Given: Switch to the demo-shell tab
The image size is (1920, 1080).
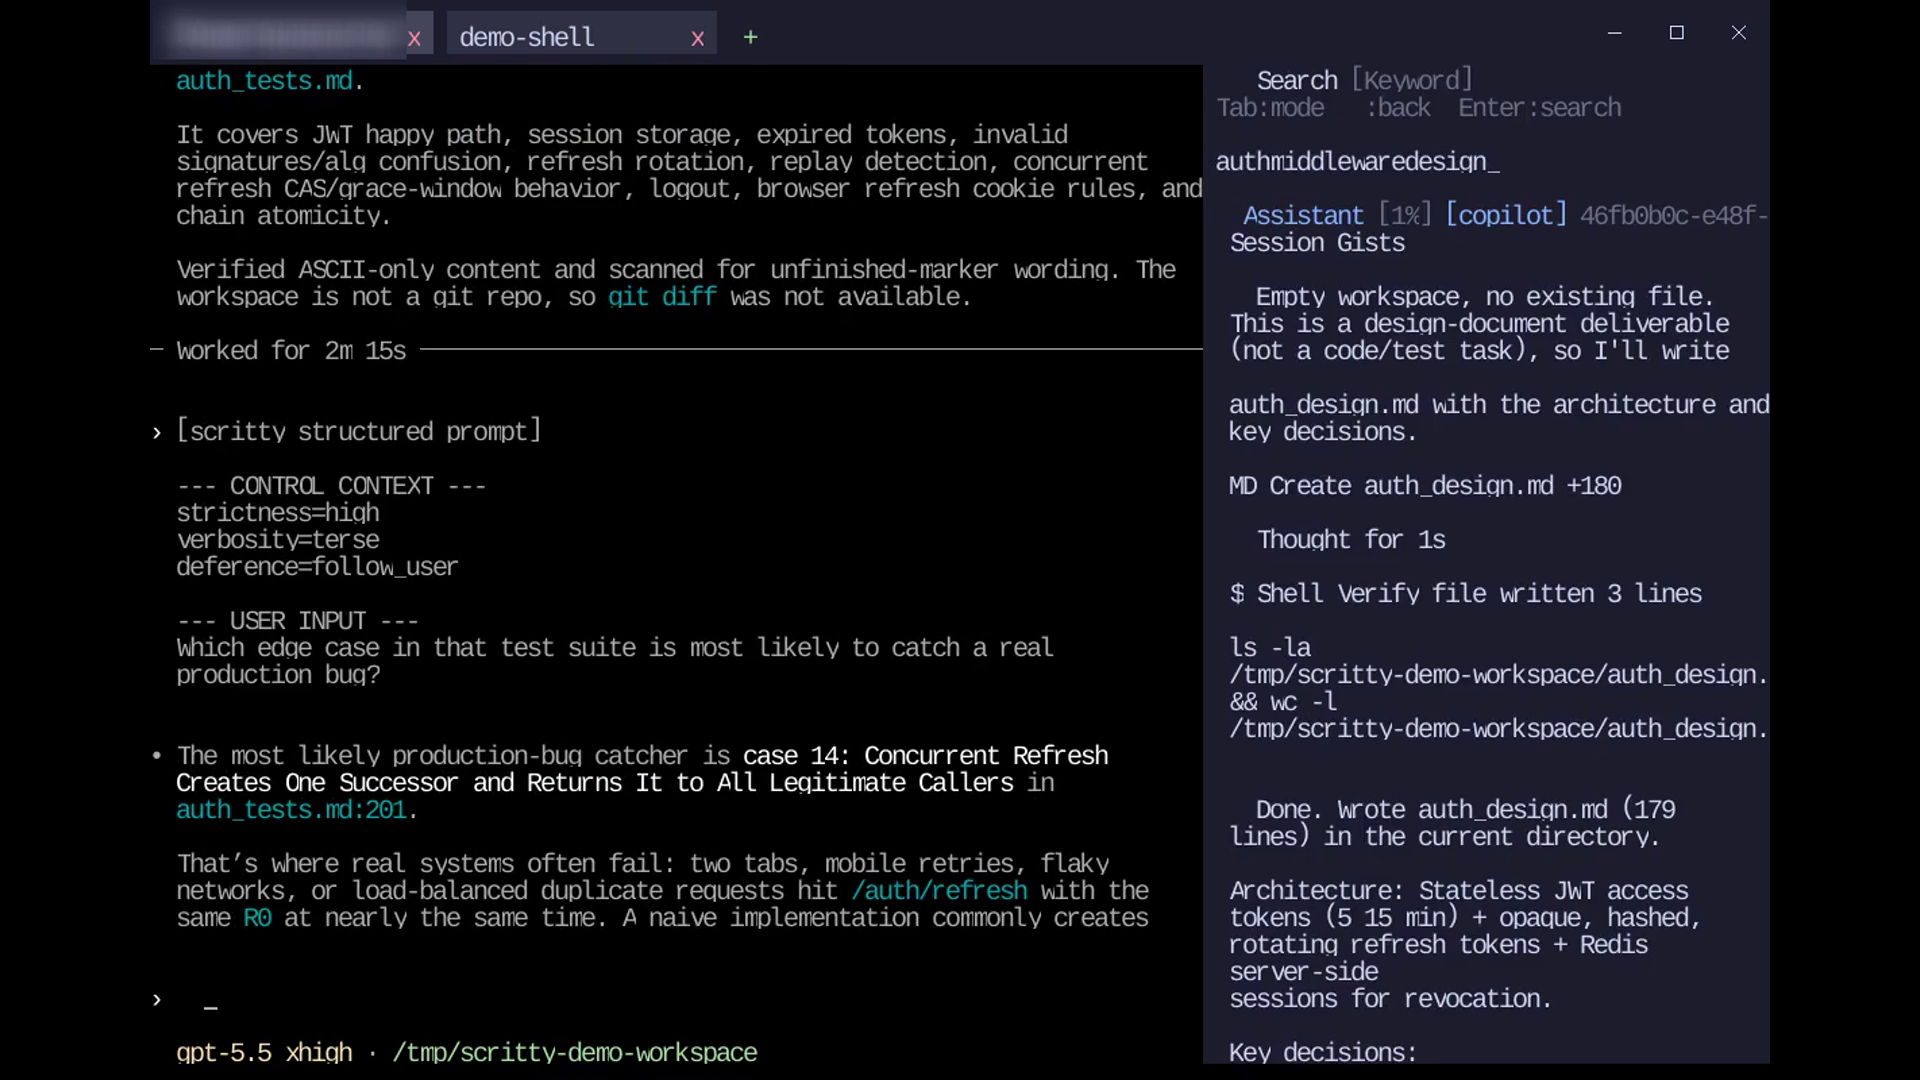Looking at the screenshot, I should click(527, 37).
